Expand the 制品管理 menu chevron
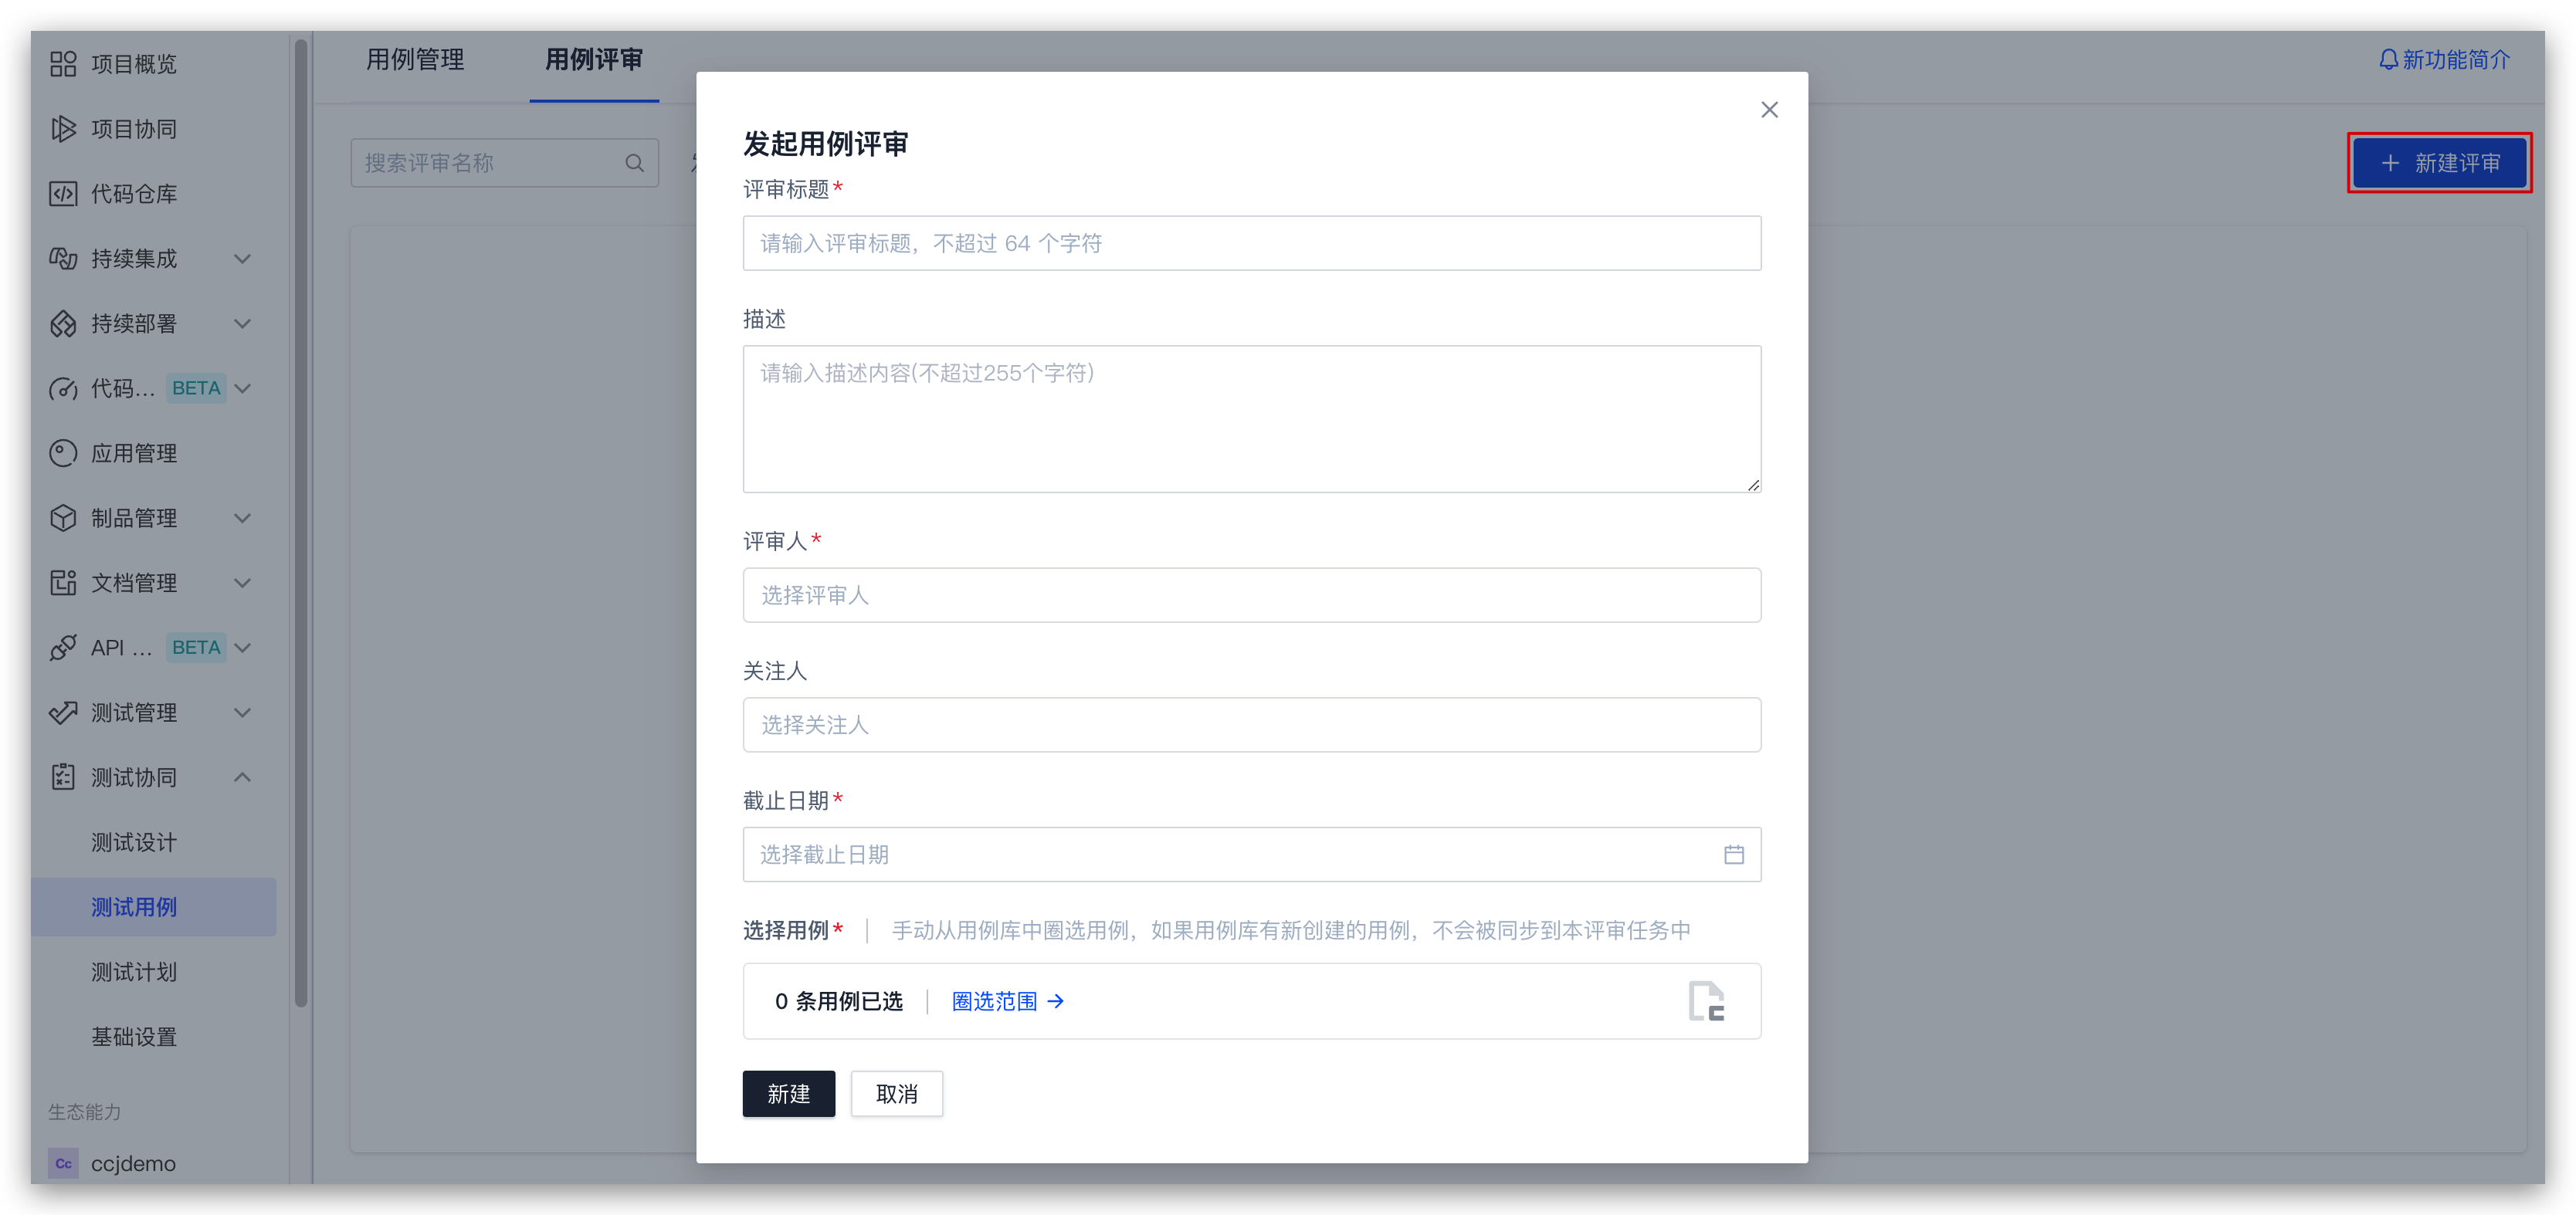 pos(242,518)
